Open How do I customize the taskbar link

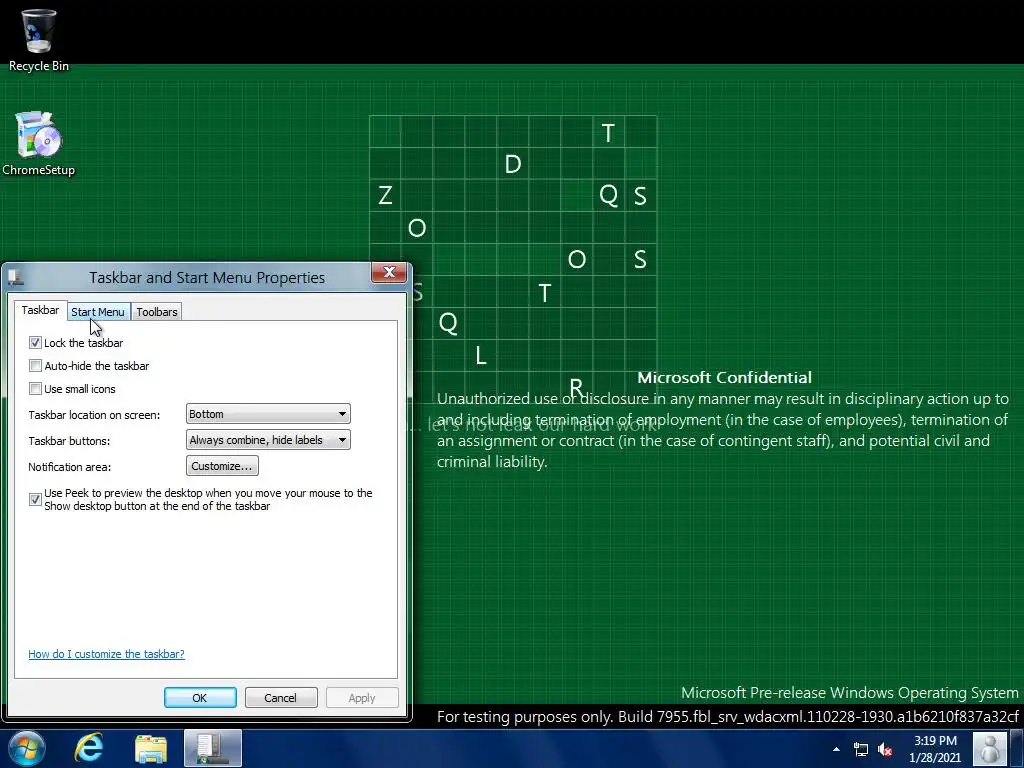point(106,654)
